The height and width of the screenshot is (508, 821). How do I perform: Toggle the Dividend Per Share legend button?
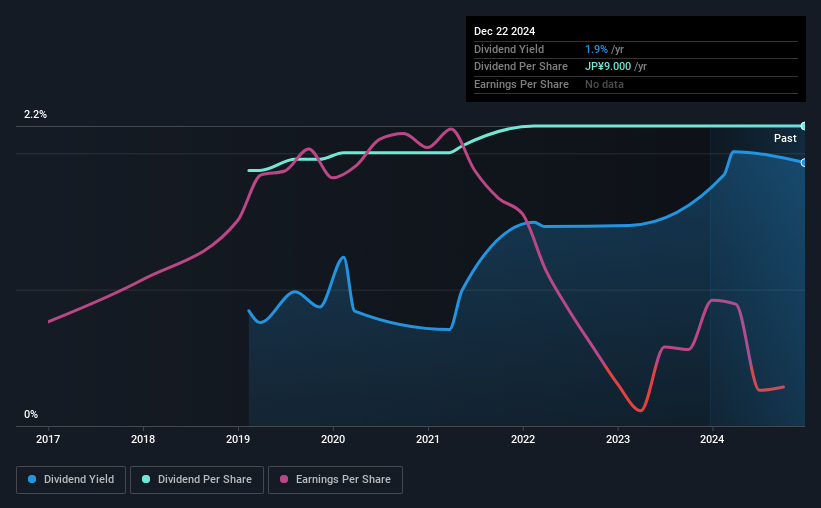tap(197, 480)
